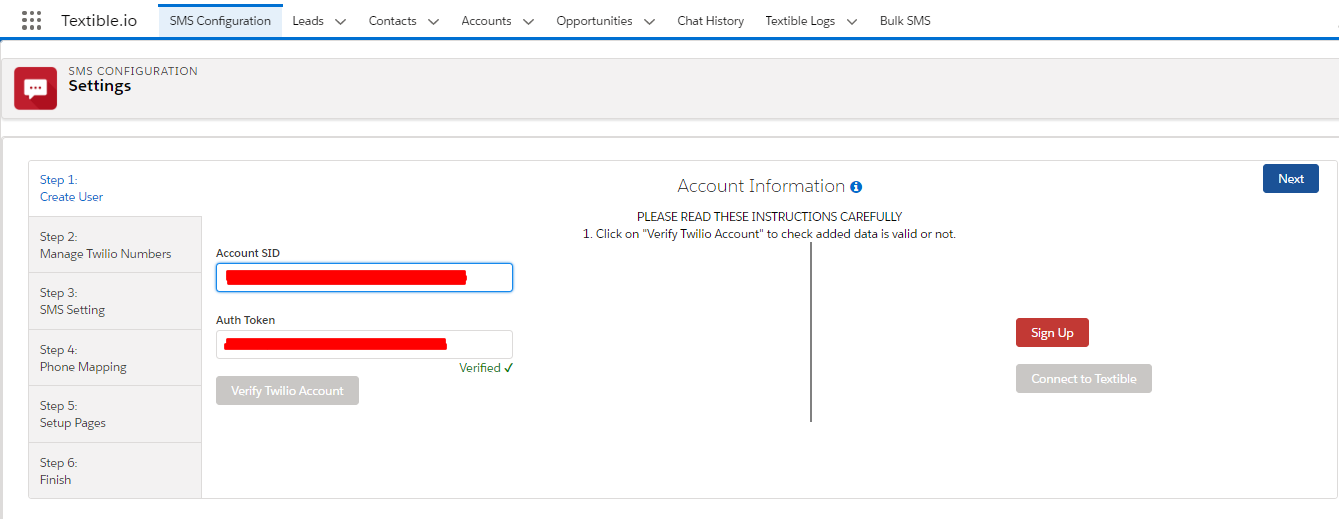1339x519 pixels.
Task: Open the Accounts tab
Action: tap(486, 20)
